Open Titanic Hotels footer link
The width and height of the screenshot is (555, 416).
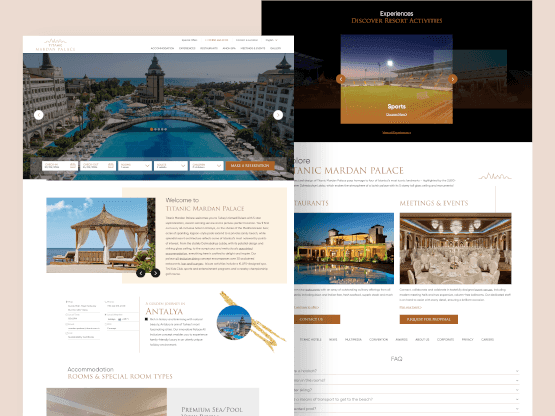tap(310, 340)
